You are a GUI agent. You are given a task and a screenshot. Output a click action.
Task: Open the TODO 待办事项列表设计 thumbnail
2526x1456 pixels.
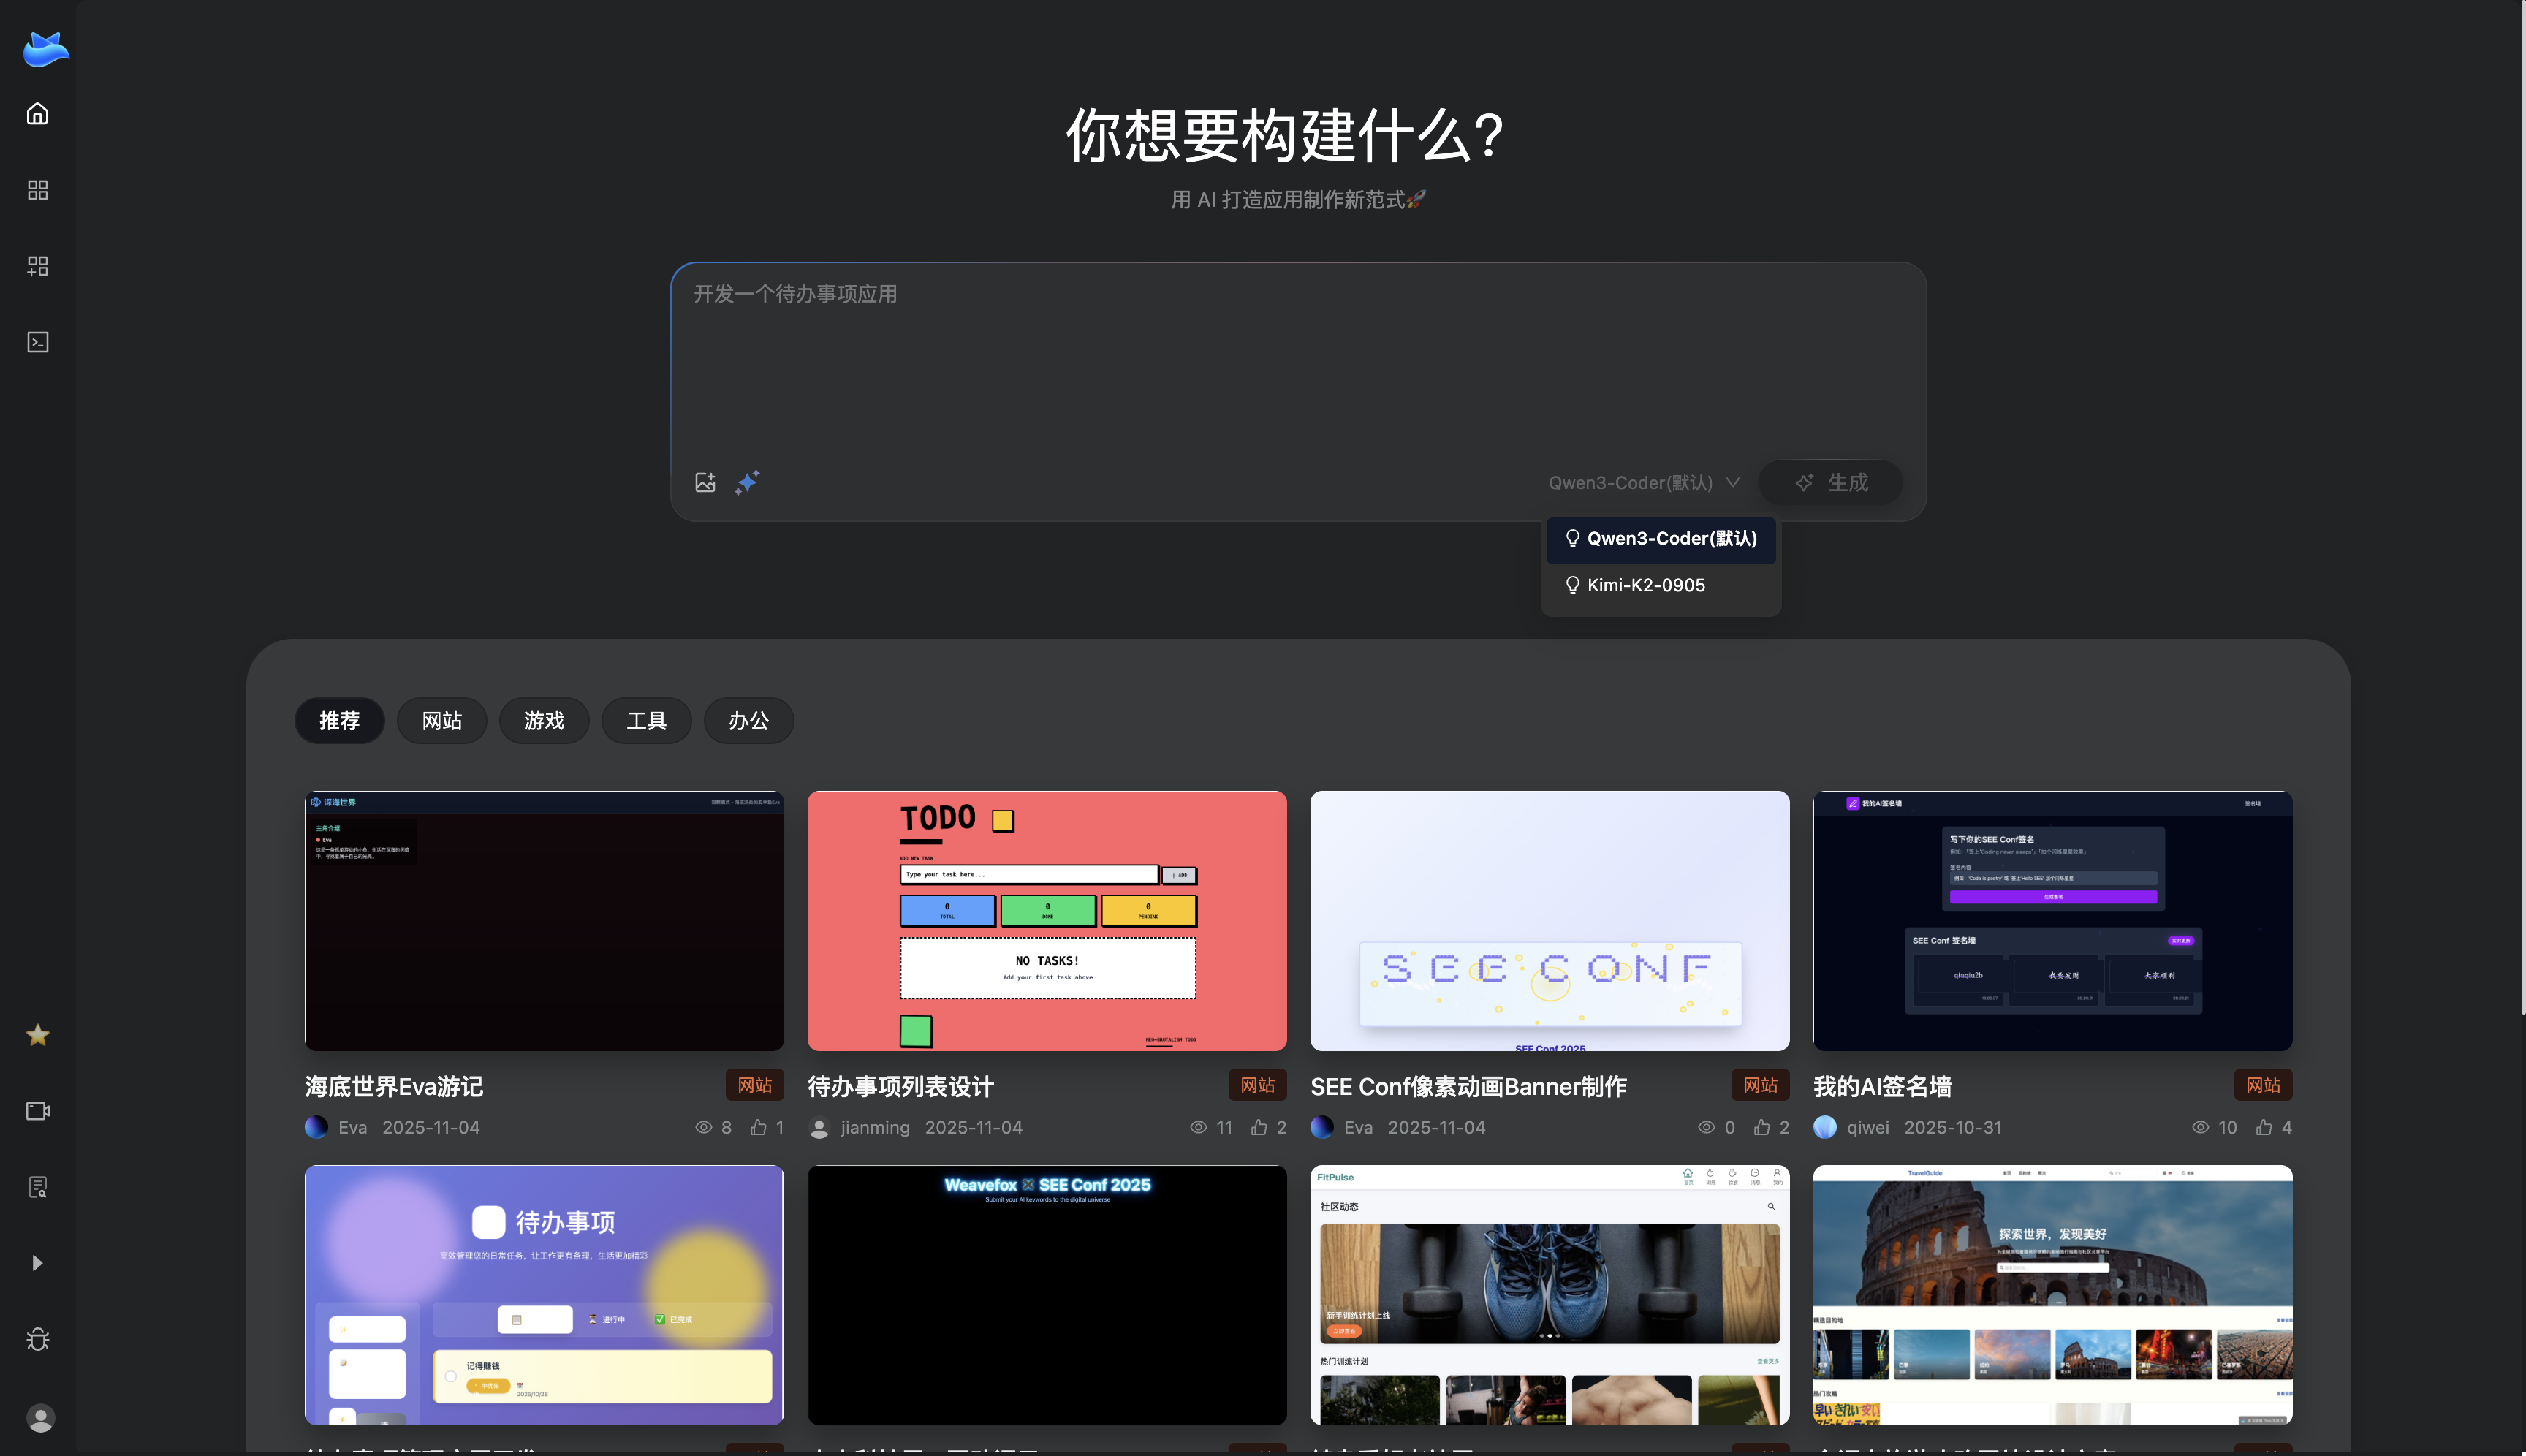(1046, 920)
